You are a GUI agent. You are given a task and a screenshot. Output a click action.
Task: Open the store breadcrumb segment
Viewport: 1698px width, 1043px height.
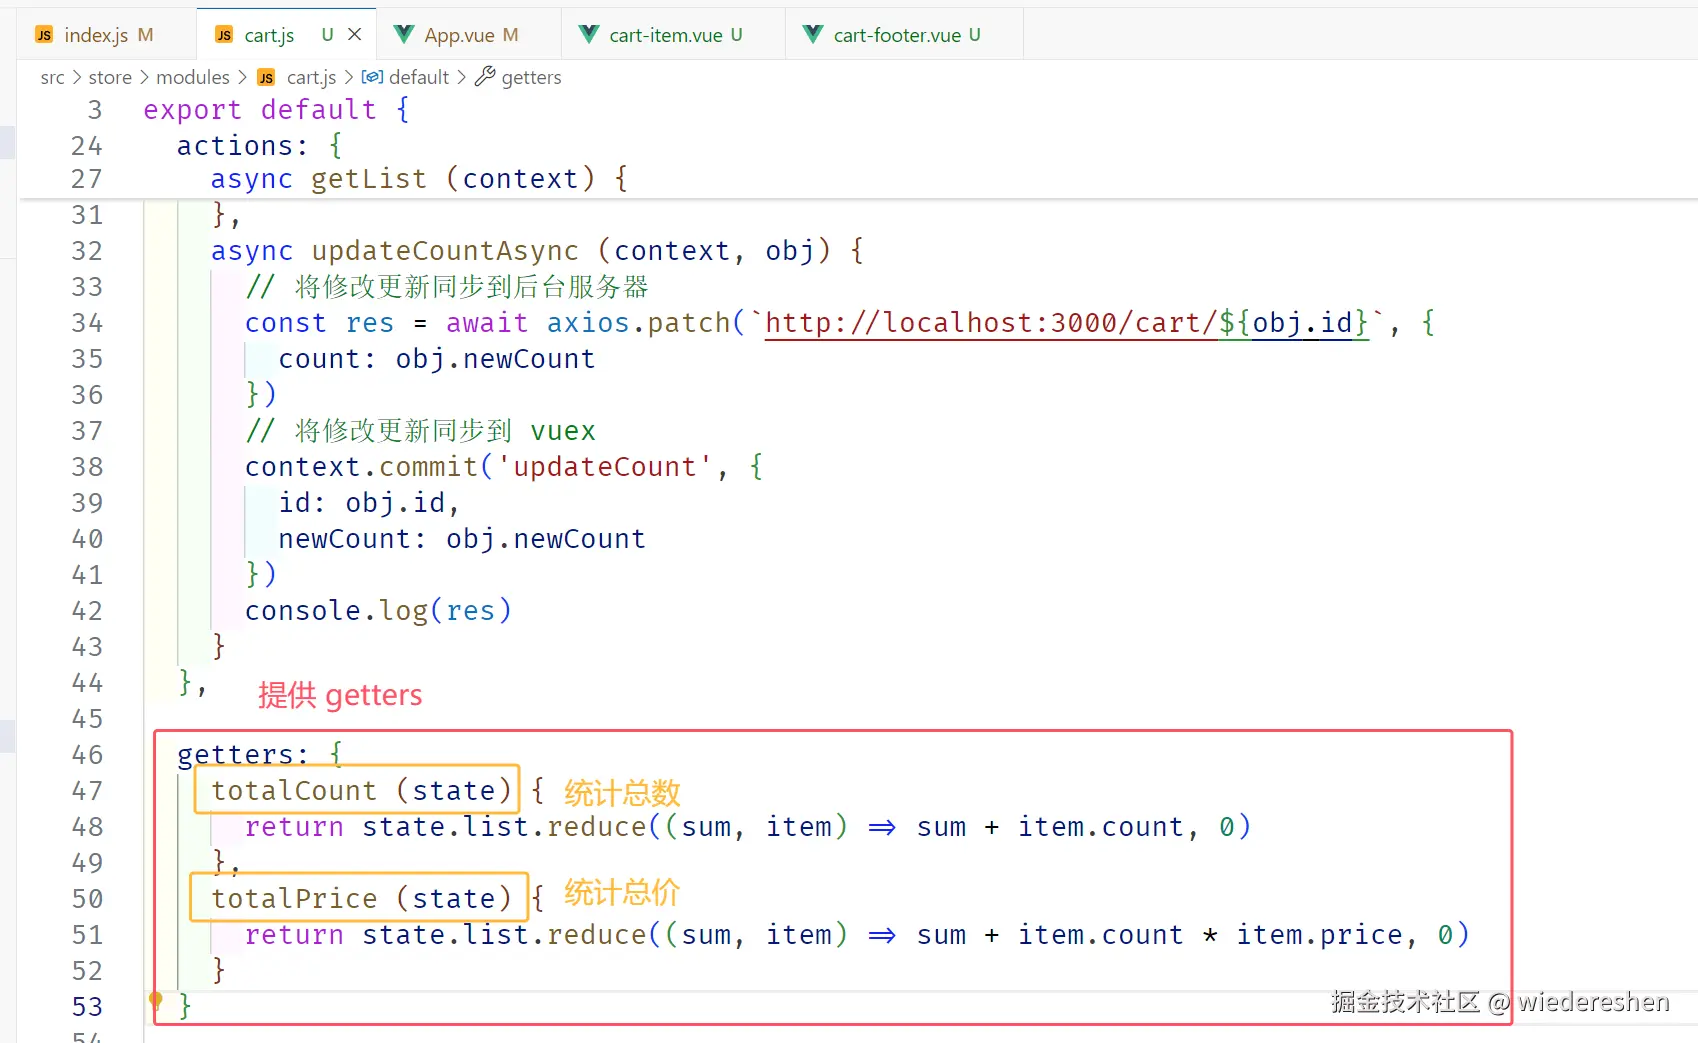point(110,77)
